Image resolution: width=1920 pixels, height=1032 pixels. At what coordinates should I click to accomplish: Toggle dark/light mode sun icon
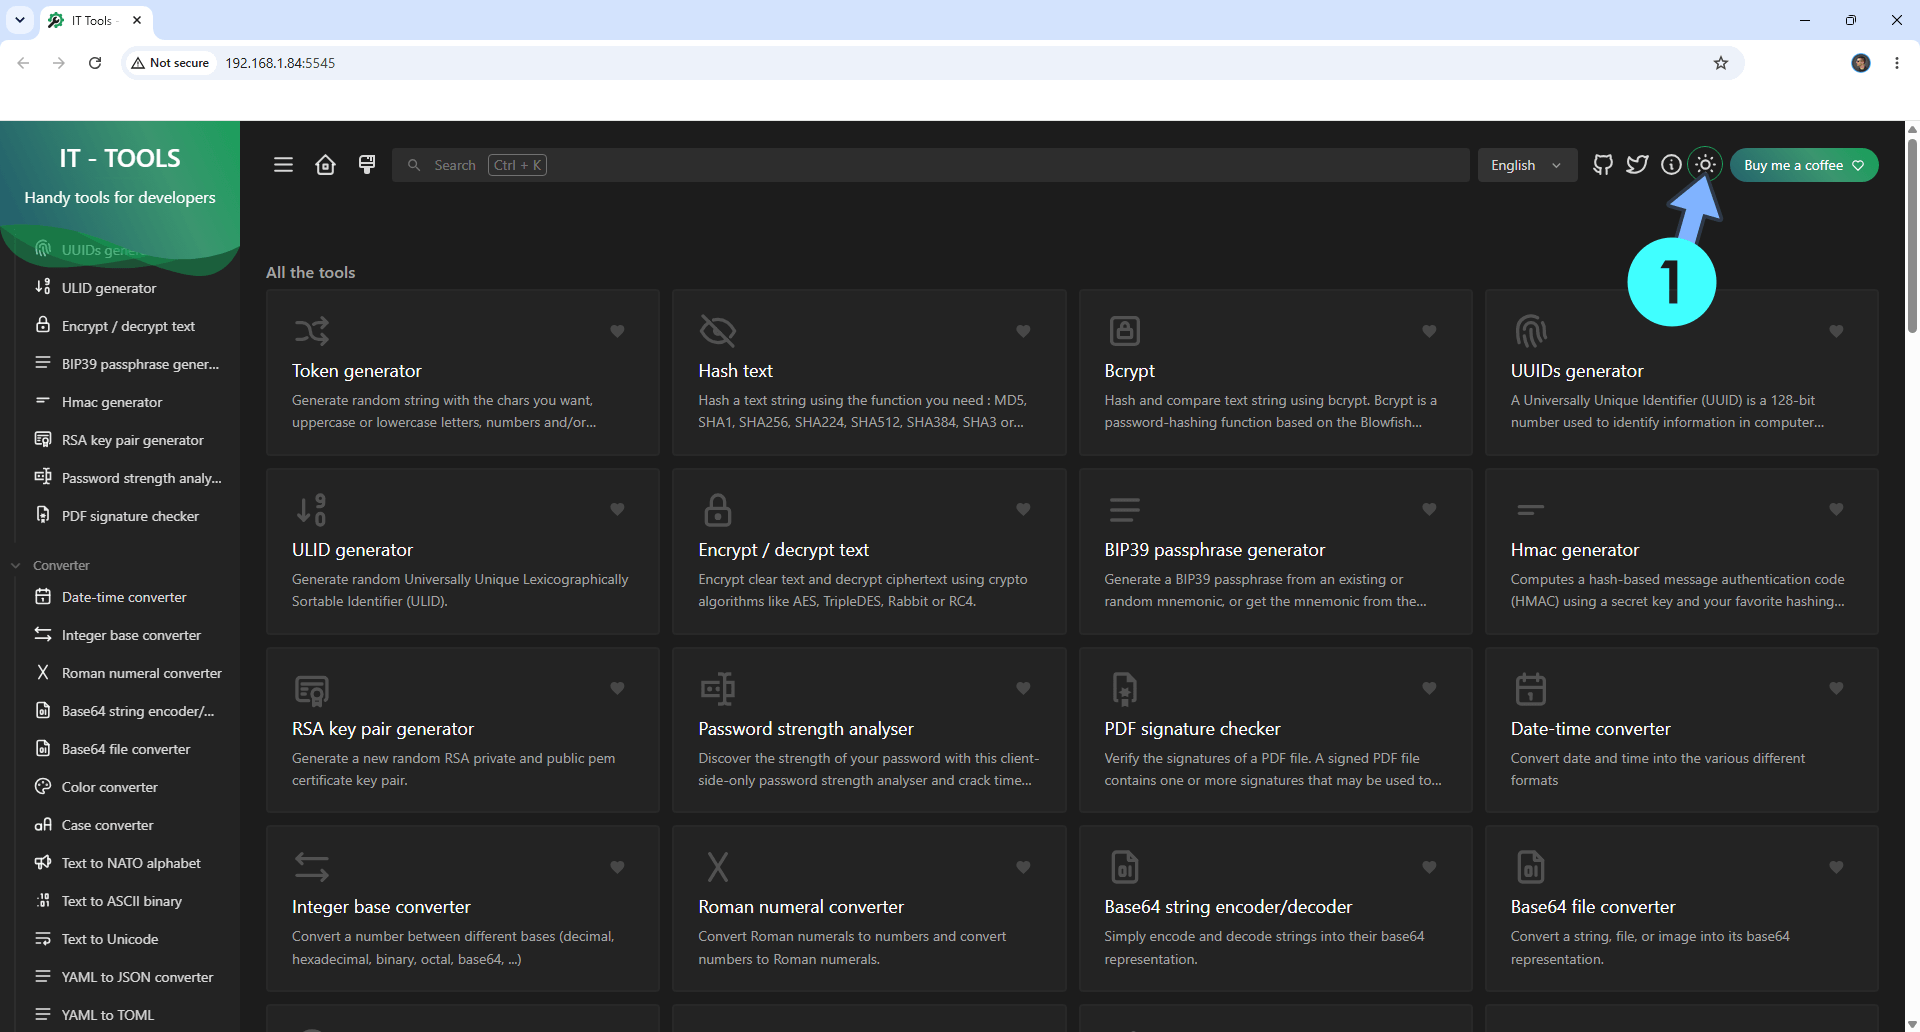coord(1705,165)
